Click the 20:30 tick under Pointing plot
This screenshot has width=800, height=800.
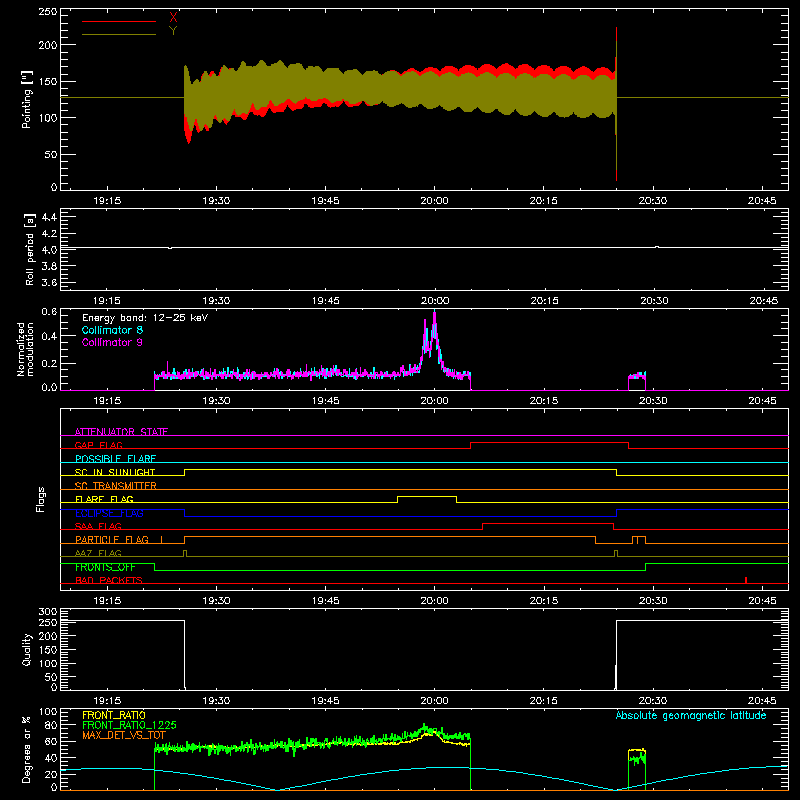tap(653, 201)
